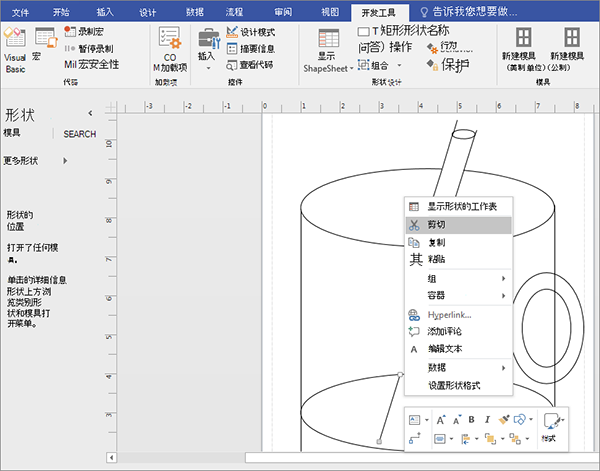
Task: Toggle Italic in the floating mini toolbar
Action: [x=487, y=420]
